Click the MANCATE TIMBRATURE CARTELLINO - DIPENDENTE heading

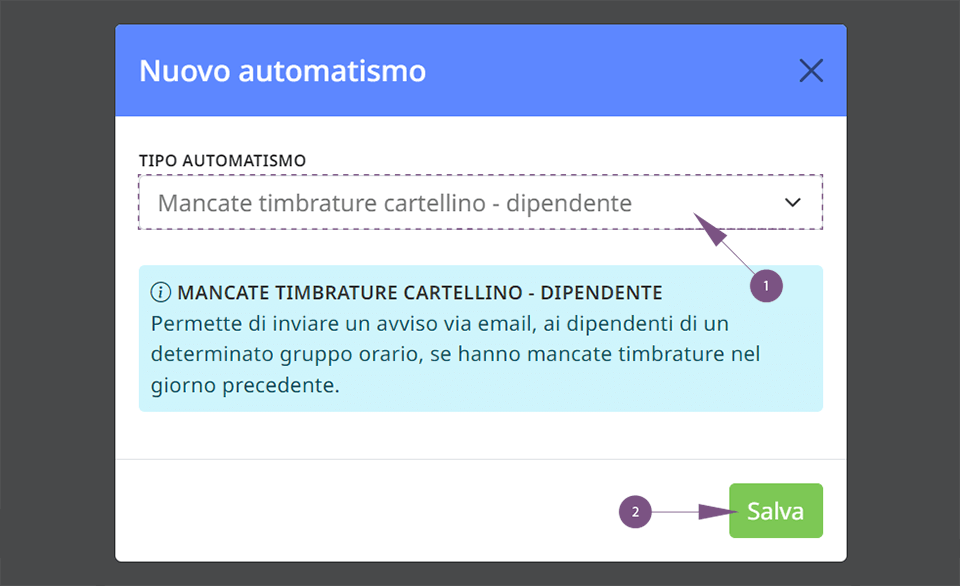tap(420, 293)
